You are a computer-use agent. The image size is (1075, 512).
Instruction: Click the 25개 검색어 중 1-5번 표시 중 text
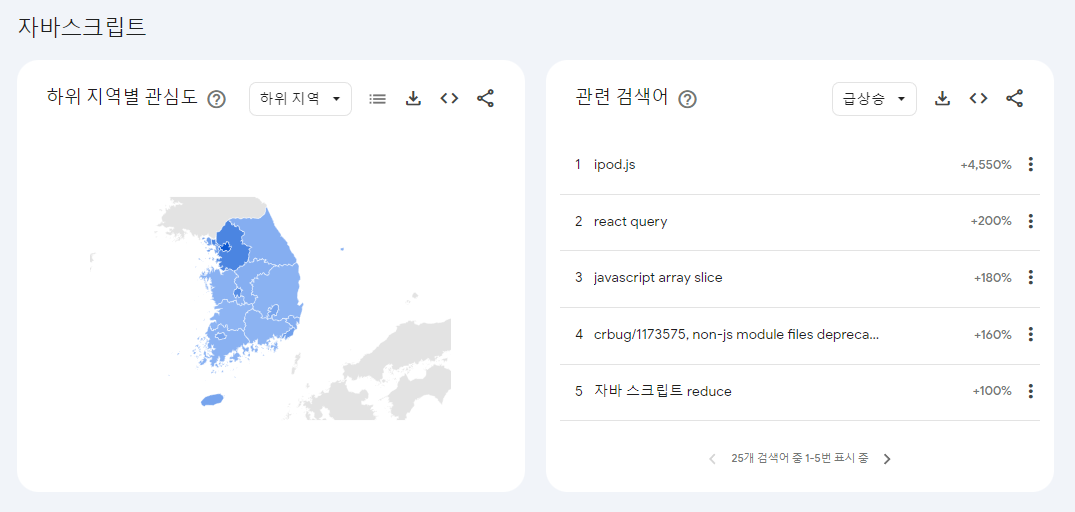pos(799,459)
